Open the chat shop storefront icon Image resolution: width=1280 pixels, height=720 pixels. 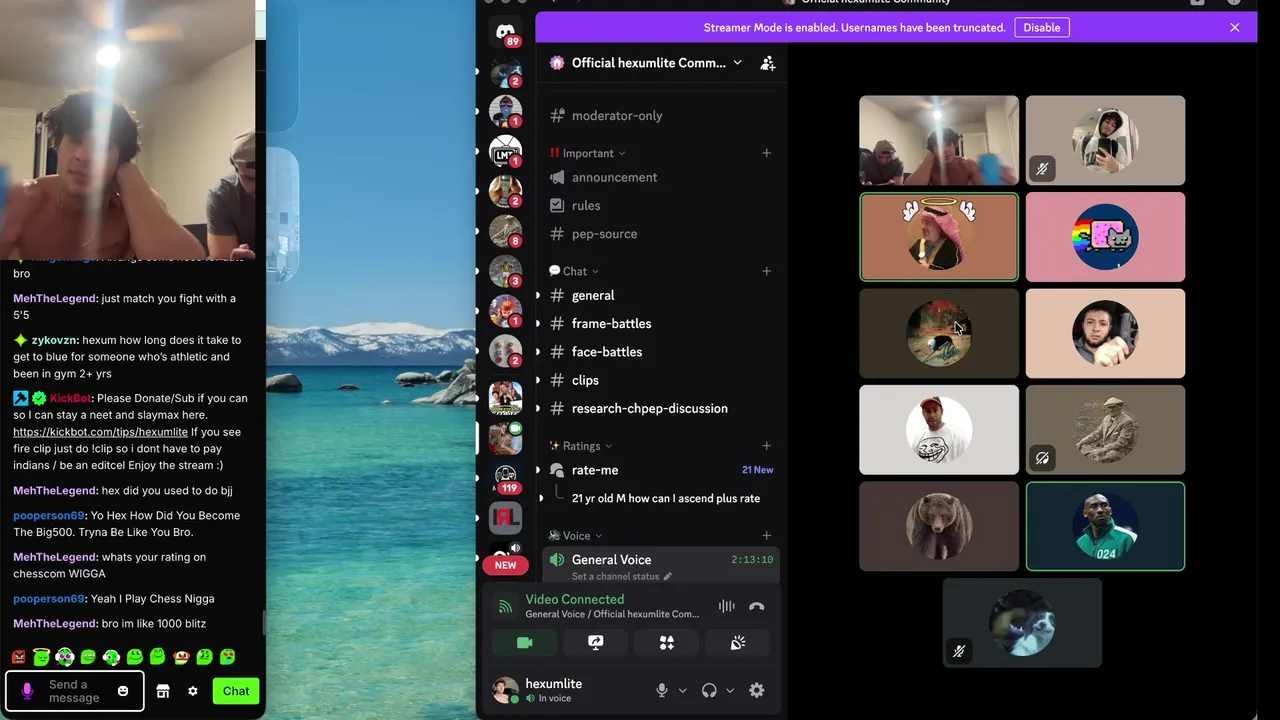tap(163, 691)
